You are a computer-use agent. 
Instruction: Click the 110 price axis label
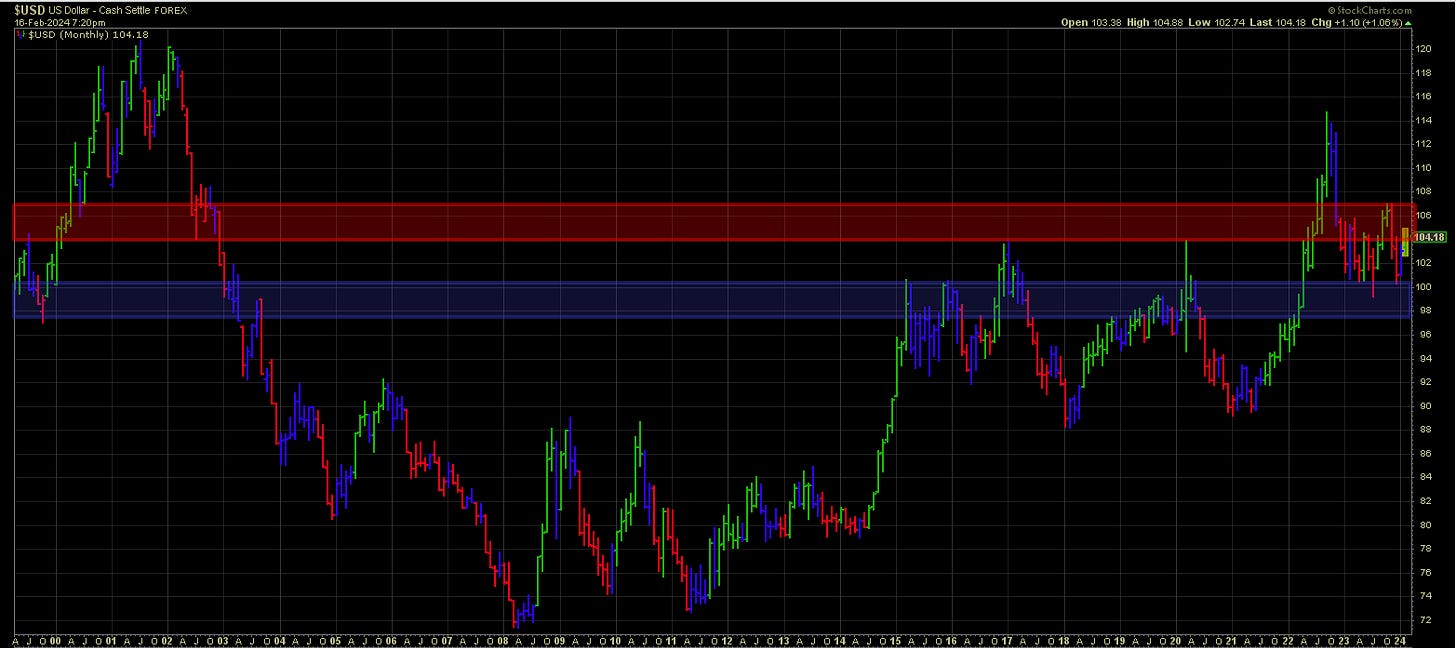[x=1424, y=168]
